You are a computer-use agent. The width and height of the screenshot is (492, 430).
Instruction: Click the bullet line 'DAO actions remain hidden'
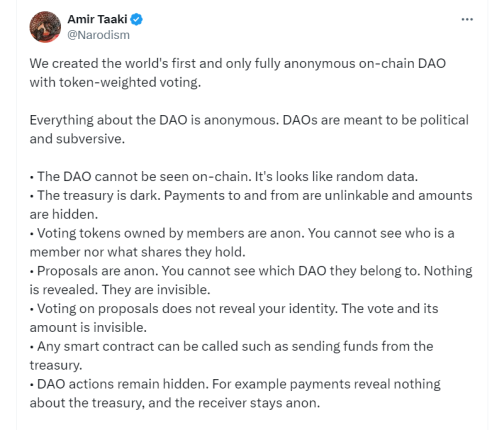[x=235, y=384]
